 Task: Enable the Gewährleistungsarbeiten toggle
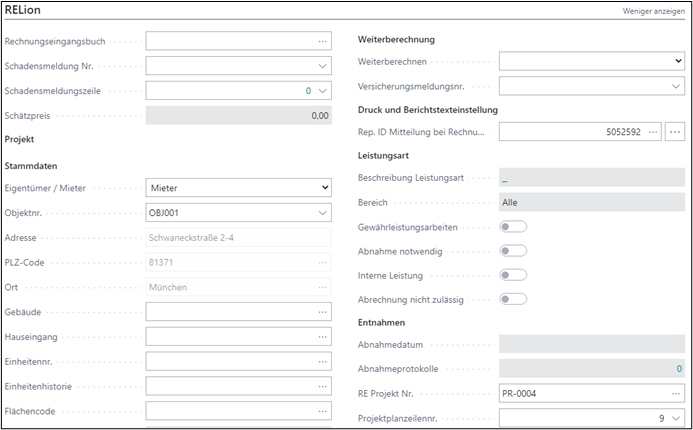pyautogui.click(x=513, y=227)
